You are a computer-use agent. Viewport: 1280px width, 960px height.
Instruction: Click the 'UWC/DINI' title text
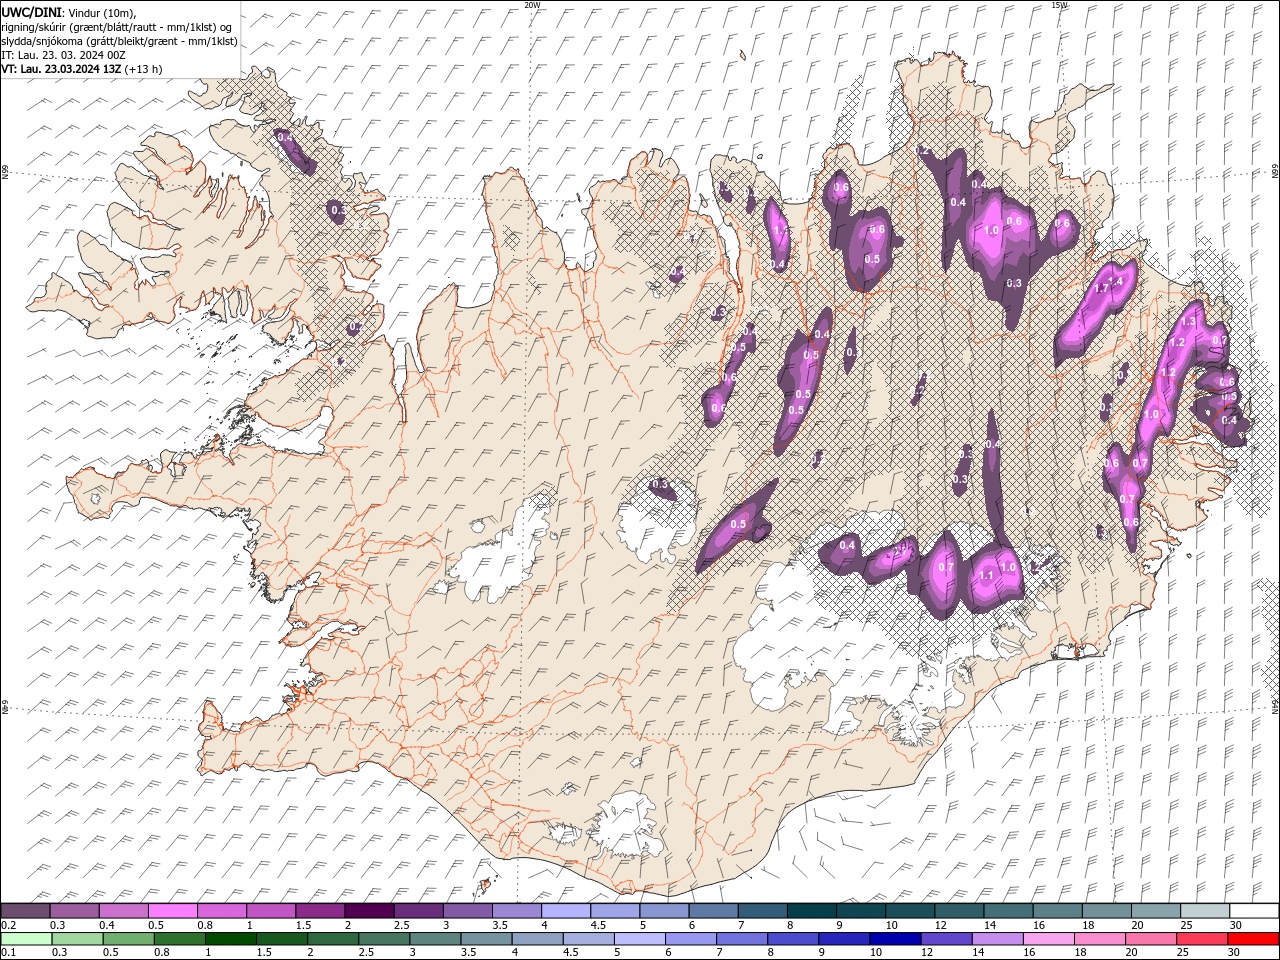tap(33, 12)
